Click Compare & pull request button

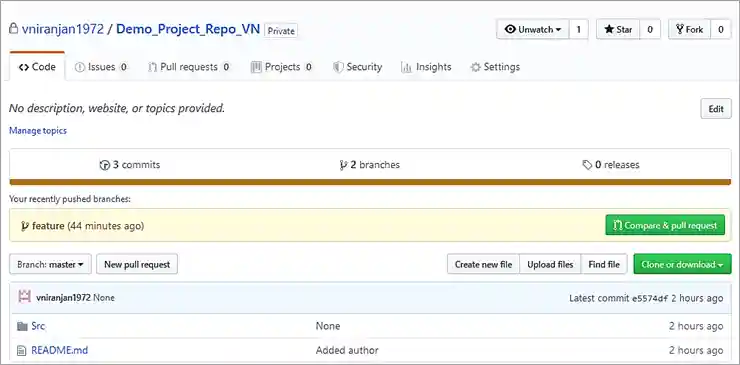click(664, 226)
